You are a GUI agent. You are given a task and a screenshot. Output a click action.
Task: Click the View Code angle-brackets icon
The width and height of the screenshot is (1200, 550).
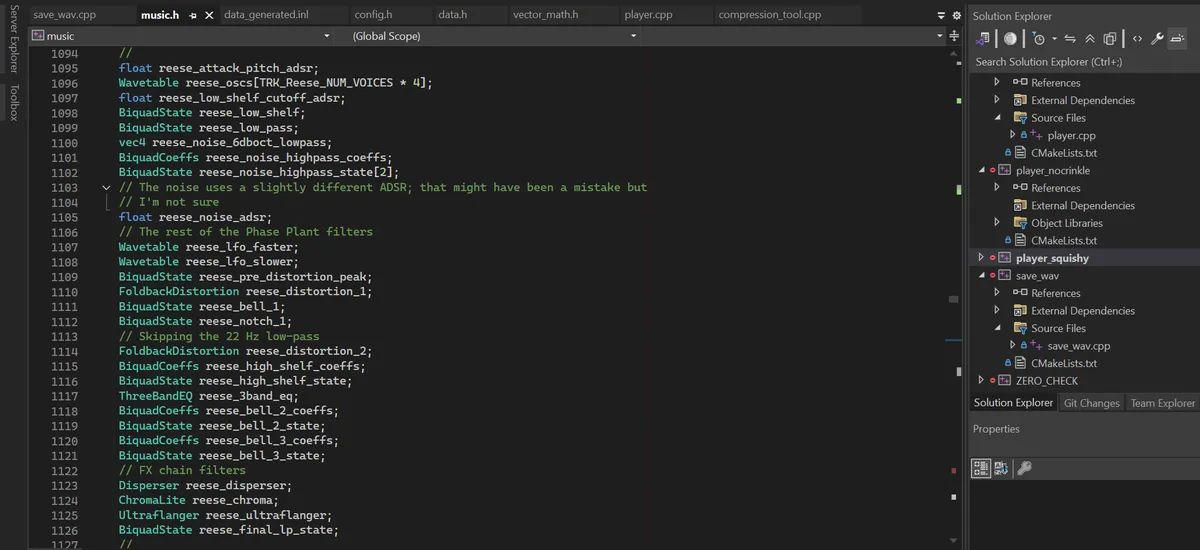point(1137,39)
